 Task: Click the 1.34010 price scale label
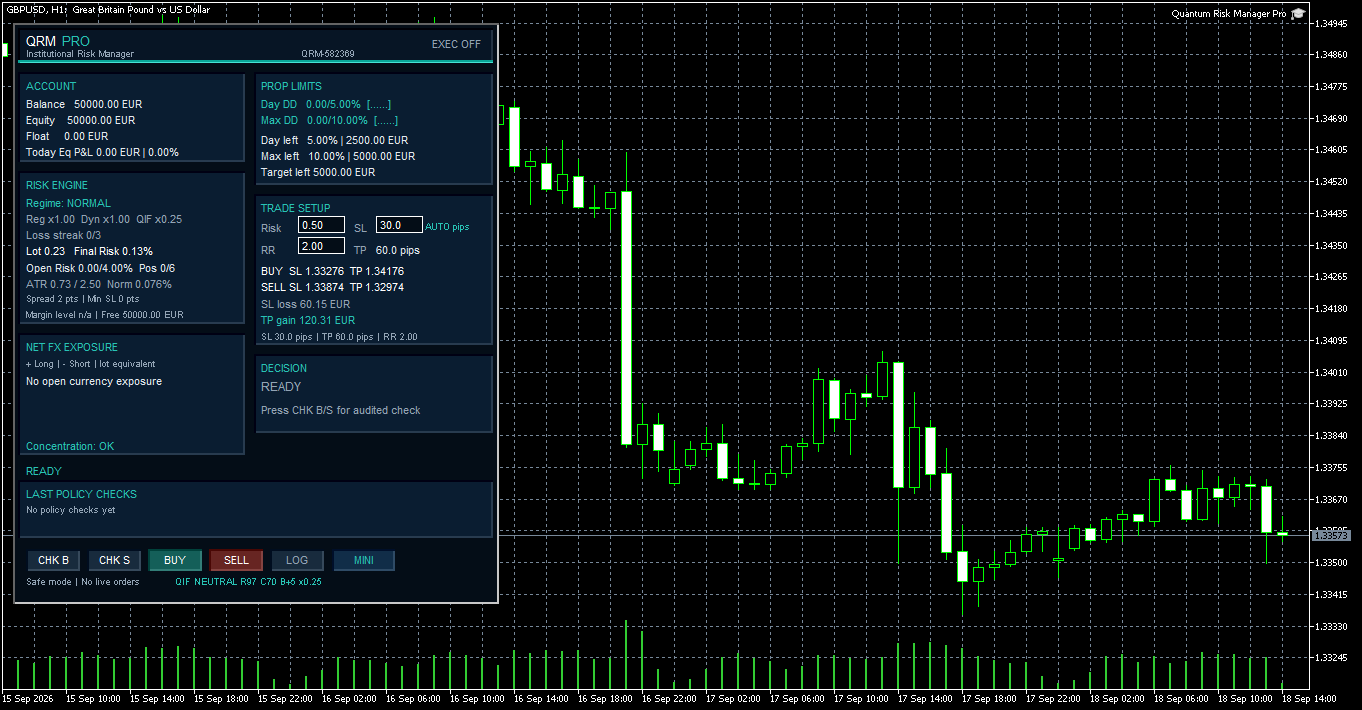1333,372
